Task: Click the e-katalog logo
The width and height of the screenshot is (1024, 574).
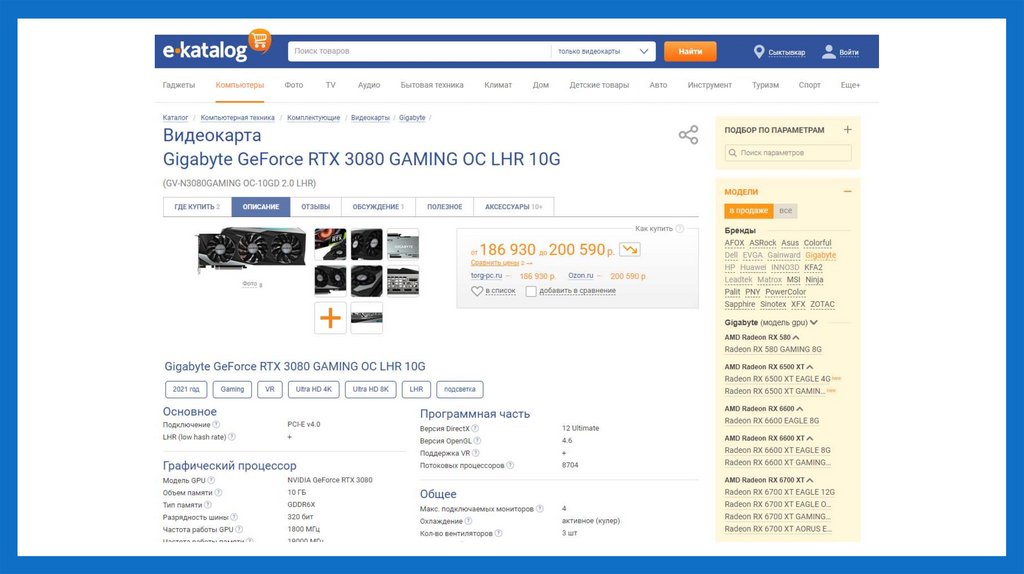Action: point(216,47)
